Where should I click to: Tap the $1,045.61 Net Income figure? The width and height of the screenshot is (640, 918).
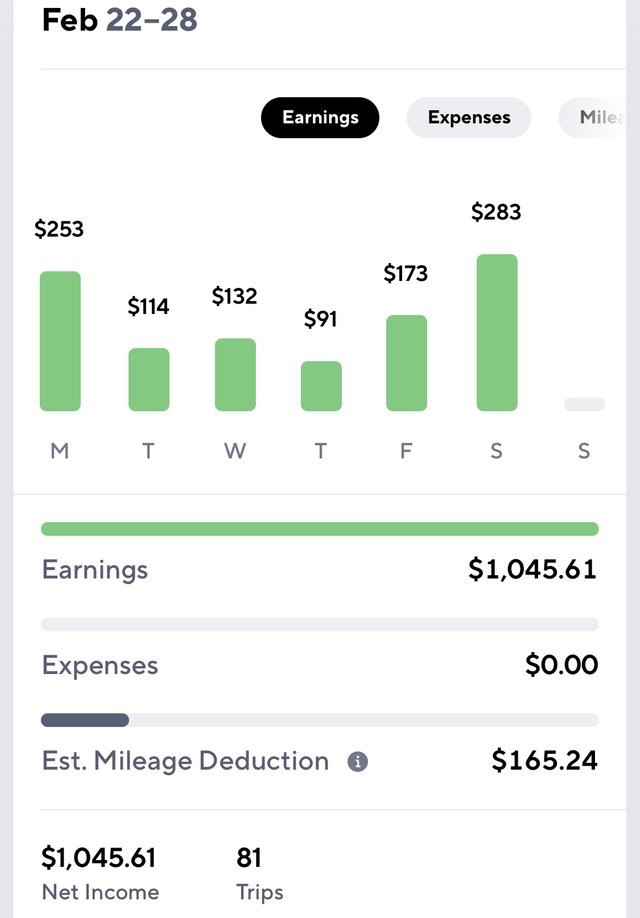(x=98, y=858)
